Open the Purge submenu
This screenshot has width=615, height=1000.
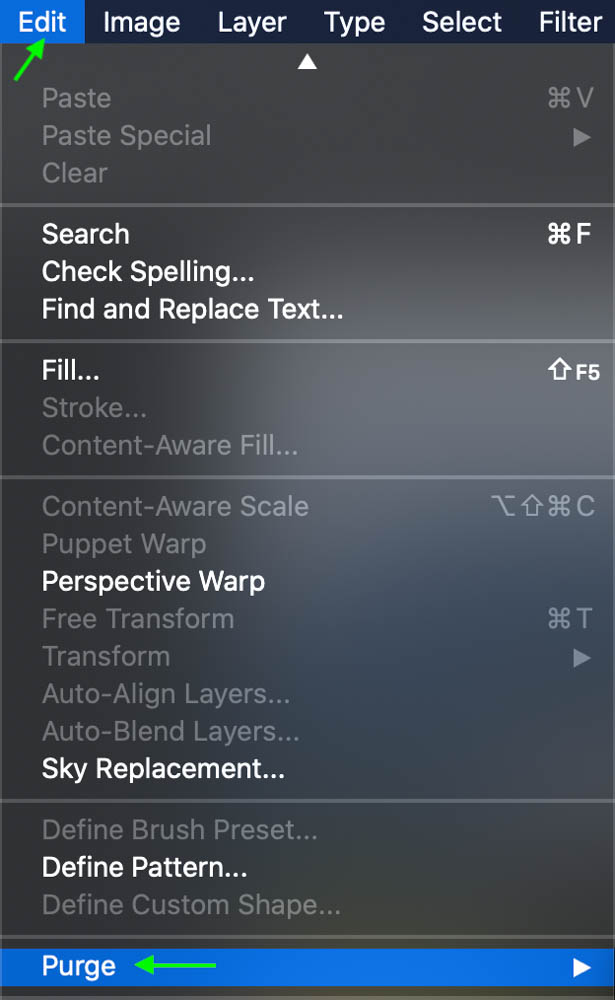point(308,967)
